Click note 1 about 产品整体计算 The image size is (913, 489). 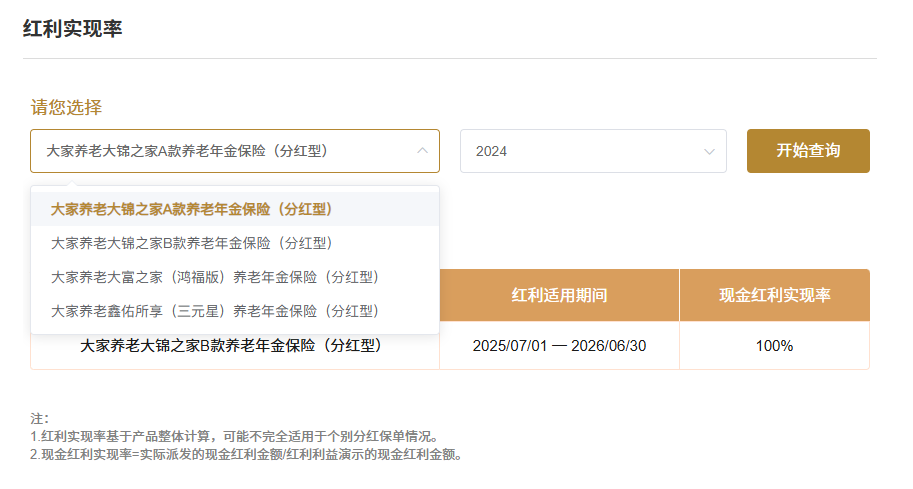pyautogui.click(x=234, y=436)
